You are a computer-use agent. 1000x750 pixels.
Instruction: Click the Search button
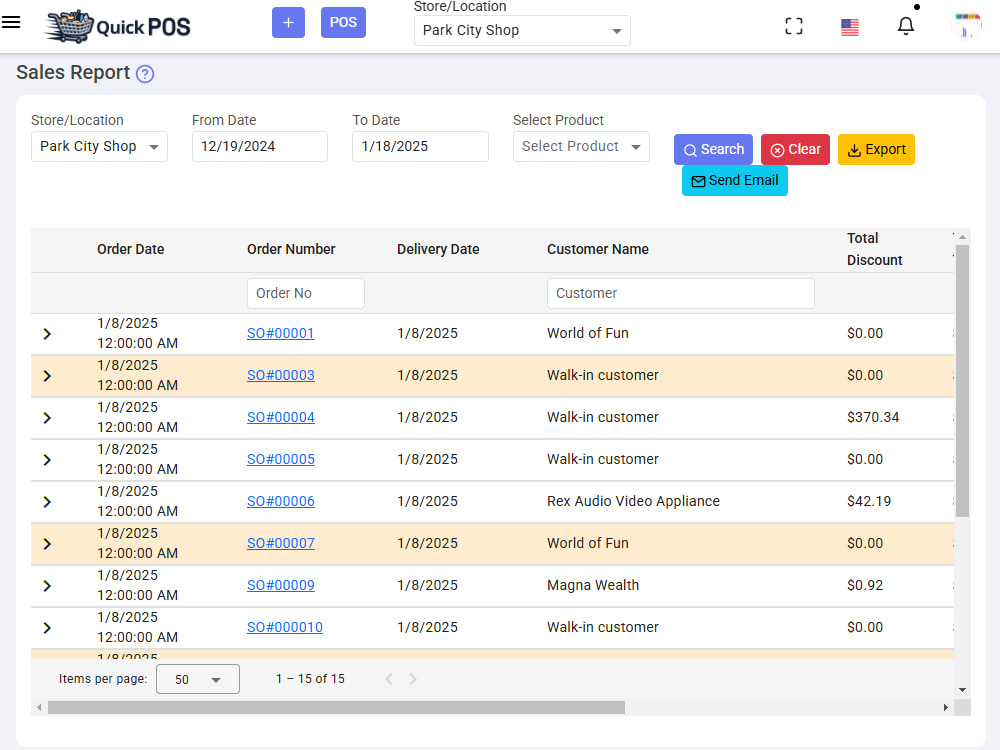(x=713, y=149)
